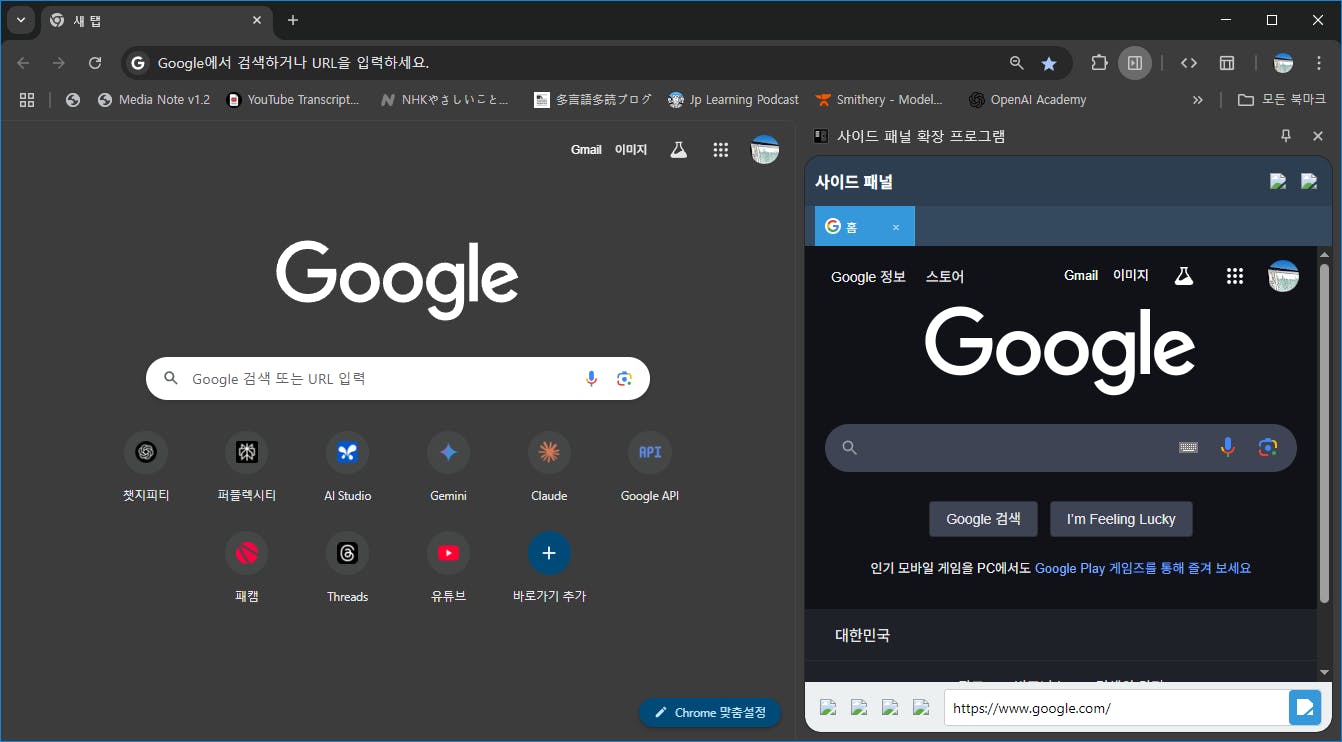Screen dimensions: 1342x742
Task: Open the Google apps grid on the new tab page
Action: (x=721, y=150)
